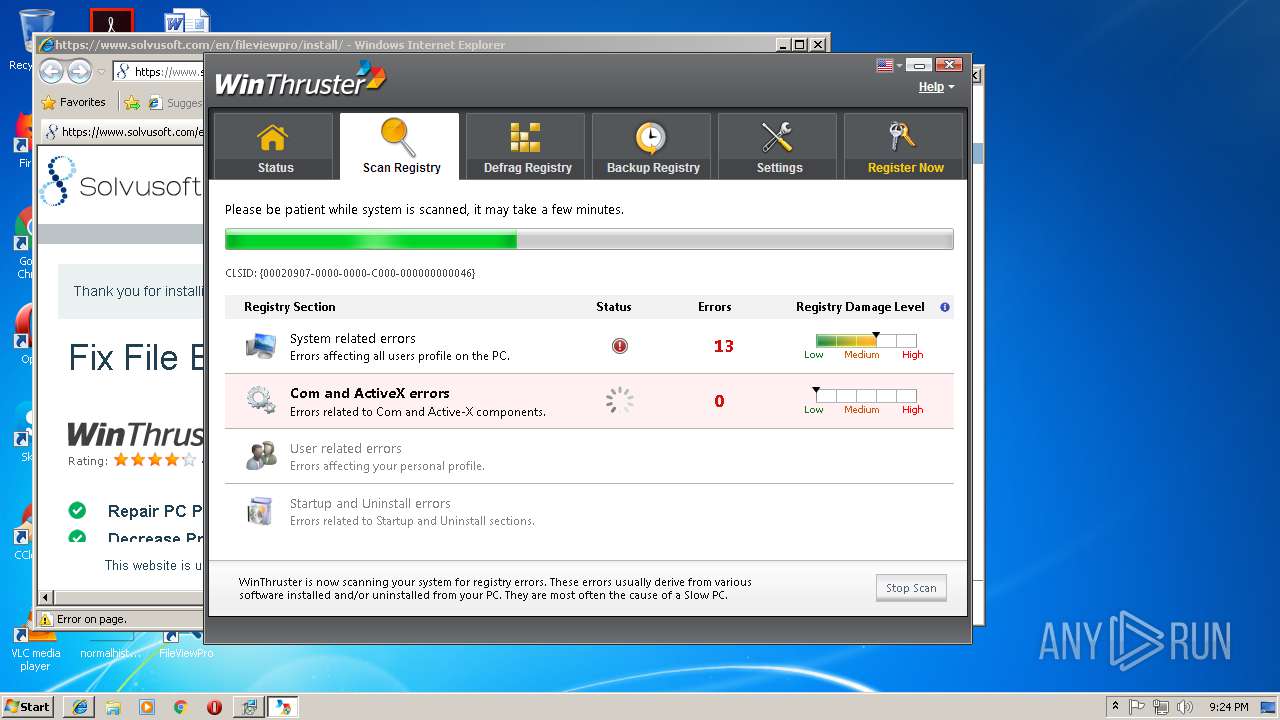Click the Error on page warning icon
Image resolution: width=1280 pixels, height=720 pixels.
[45, 619]
